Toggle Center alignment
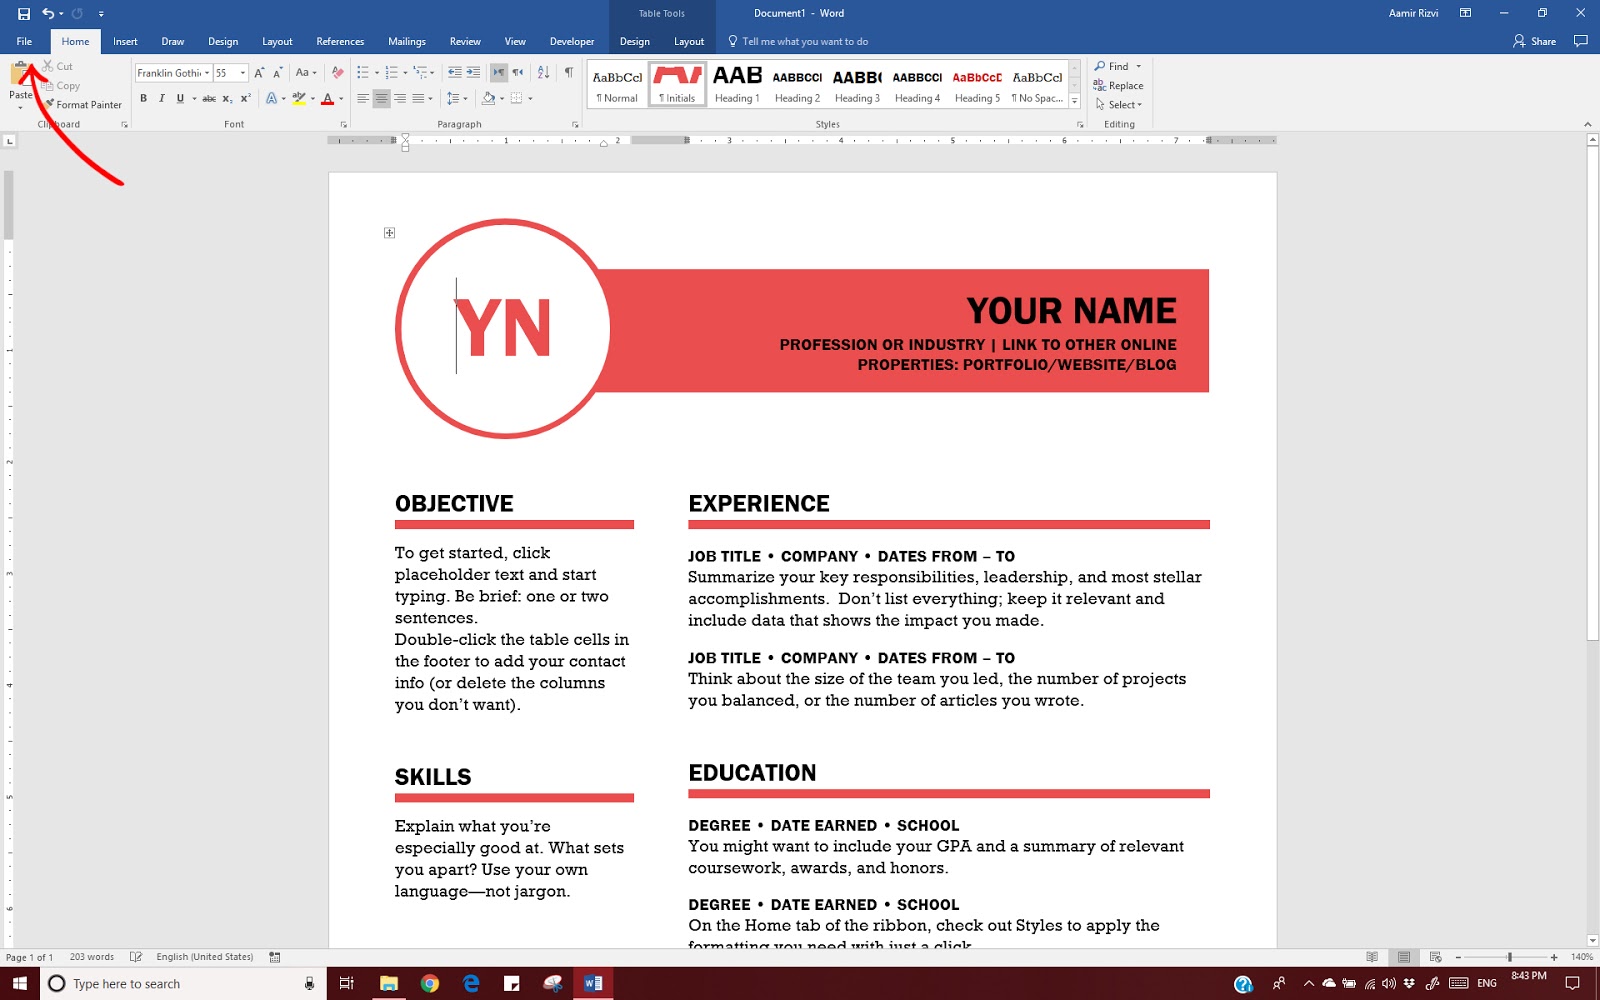 [381, 99]
